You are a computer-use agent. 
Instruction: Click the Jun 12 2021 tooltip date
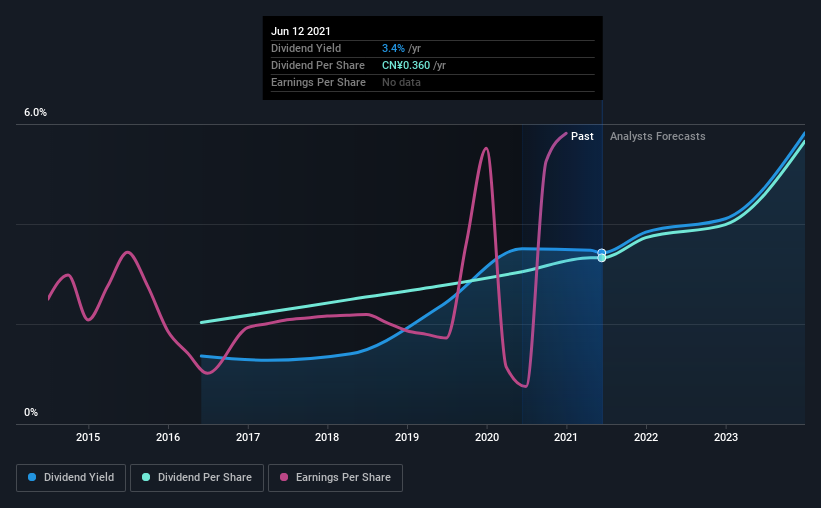pos(301,31)
